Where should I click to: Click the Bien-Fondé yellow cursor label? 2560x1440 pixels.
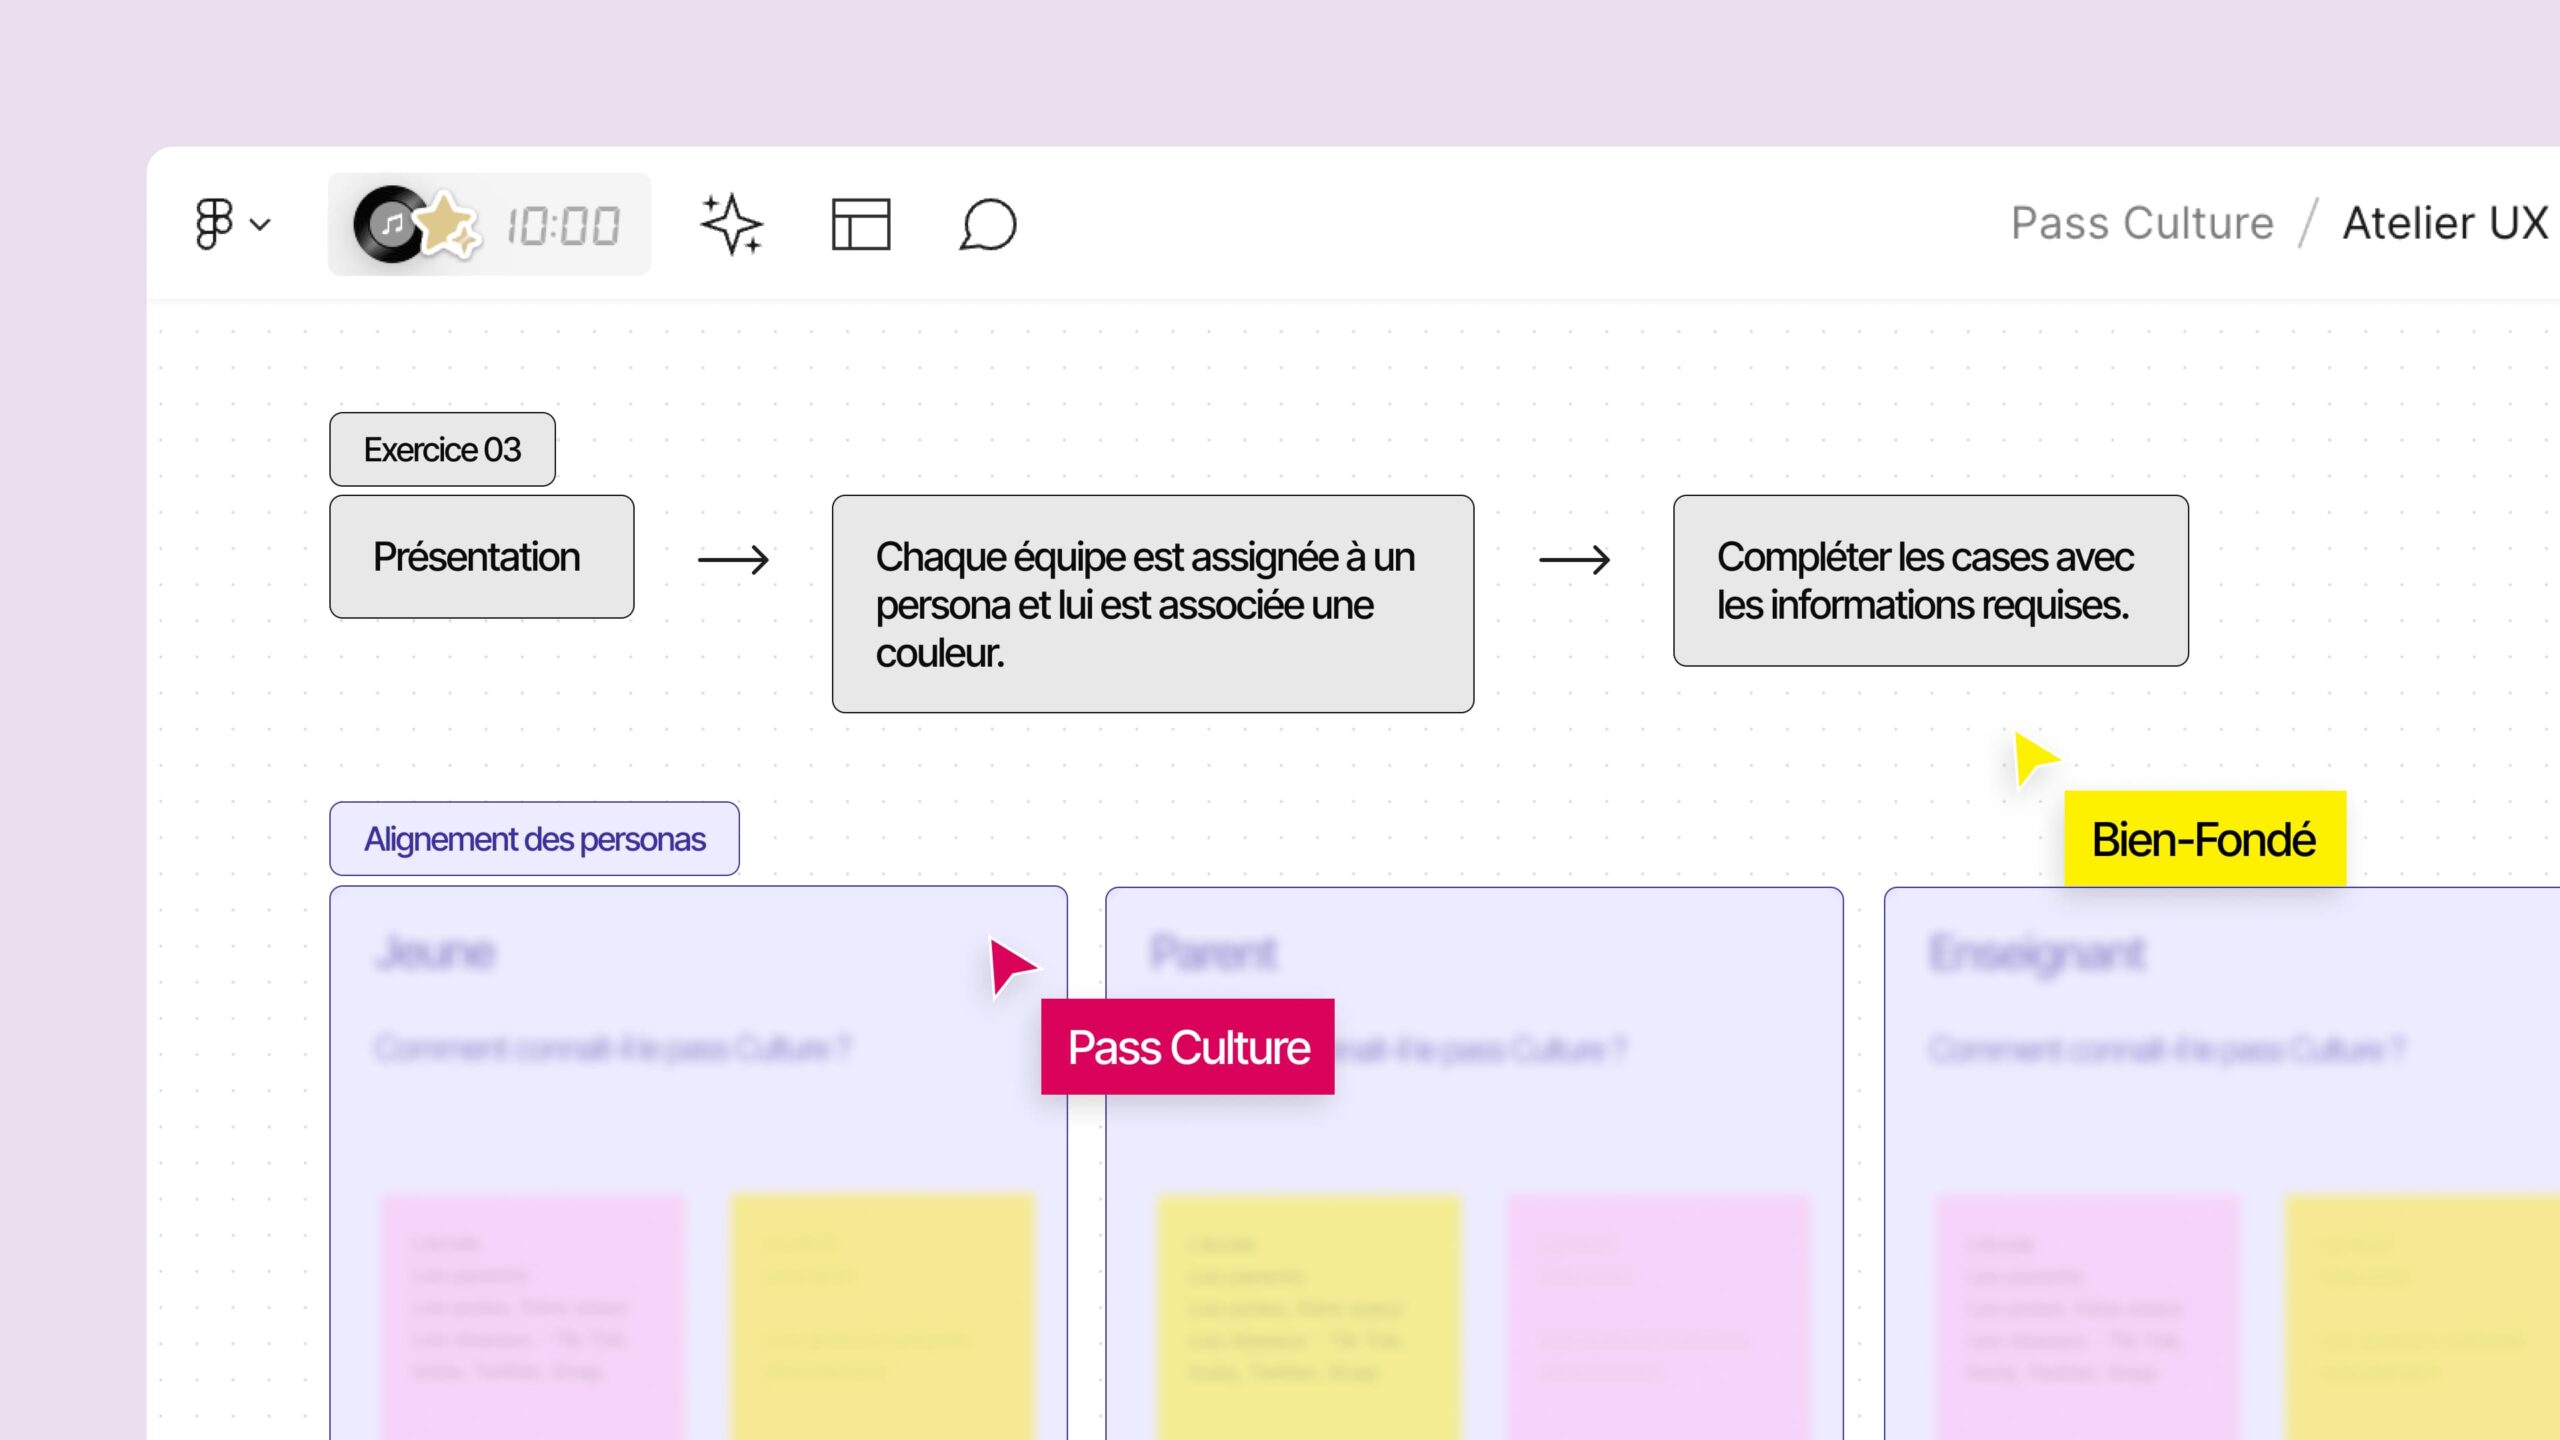pyautogui.click(x=2204, y=839)
